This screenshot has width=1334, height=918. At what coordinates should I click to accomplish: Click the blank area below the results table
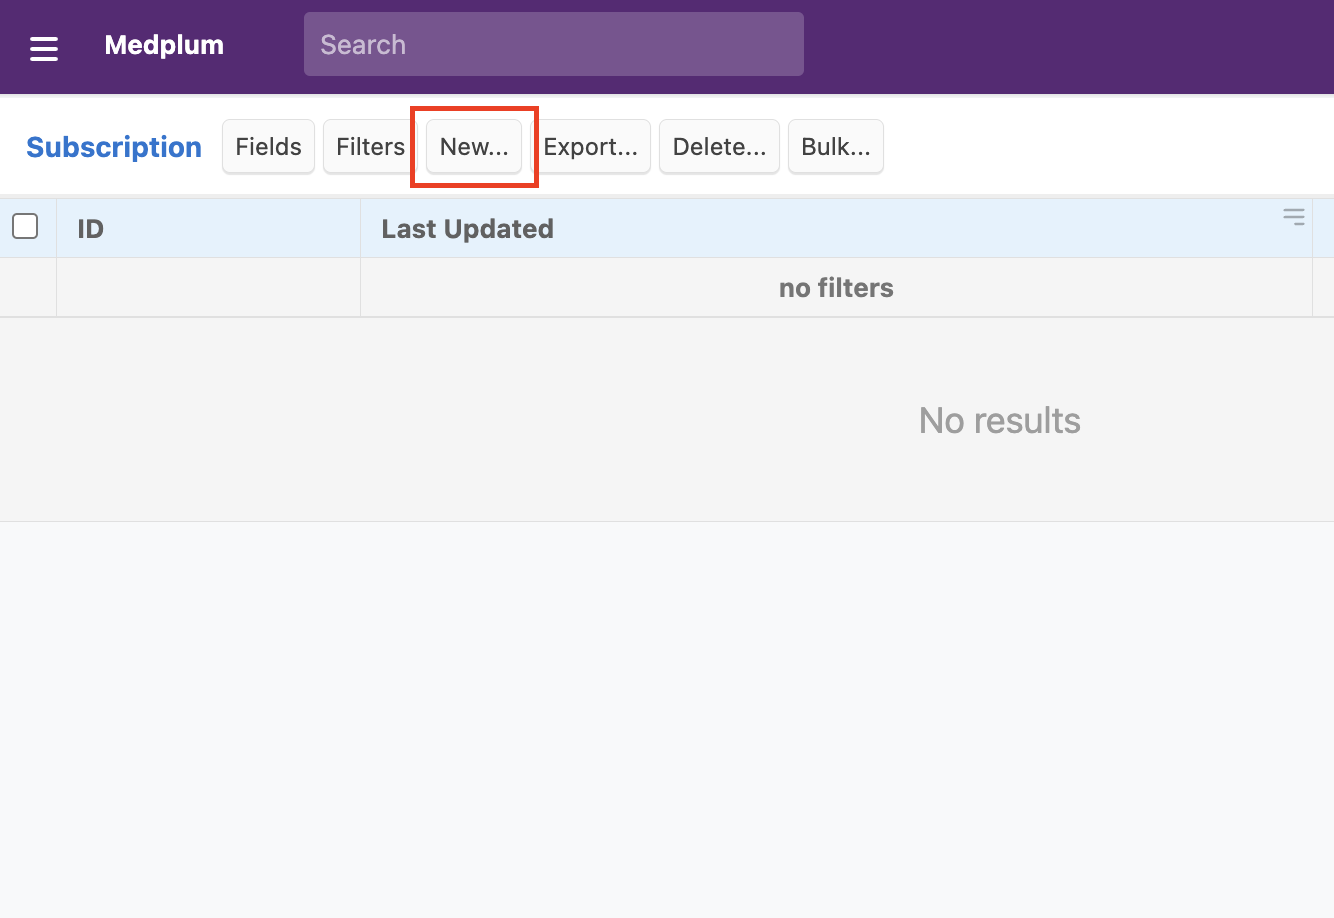pos(667,720)
